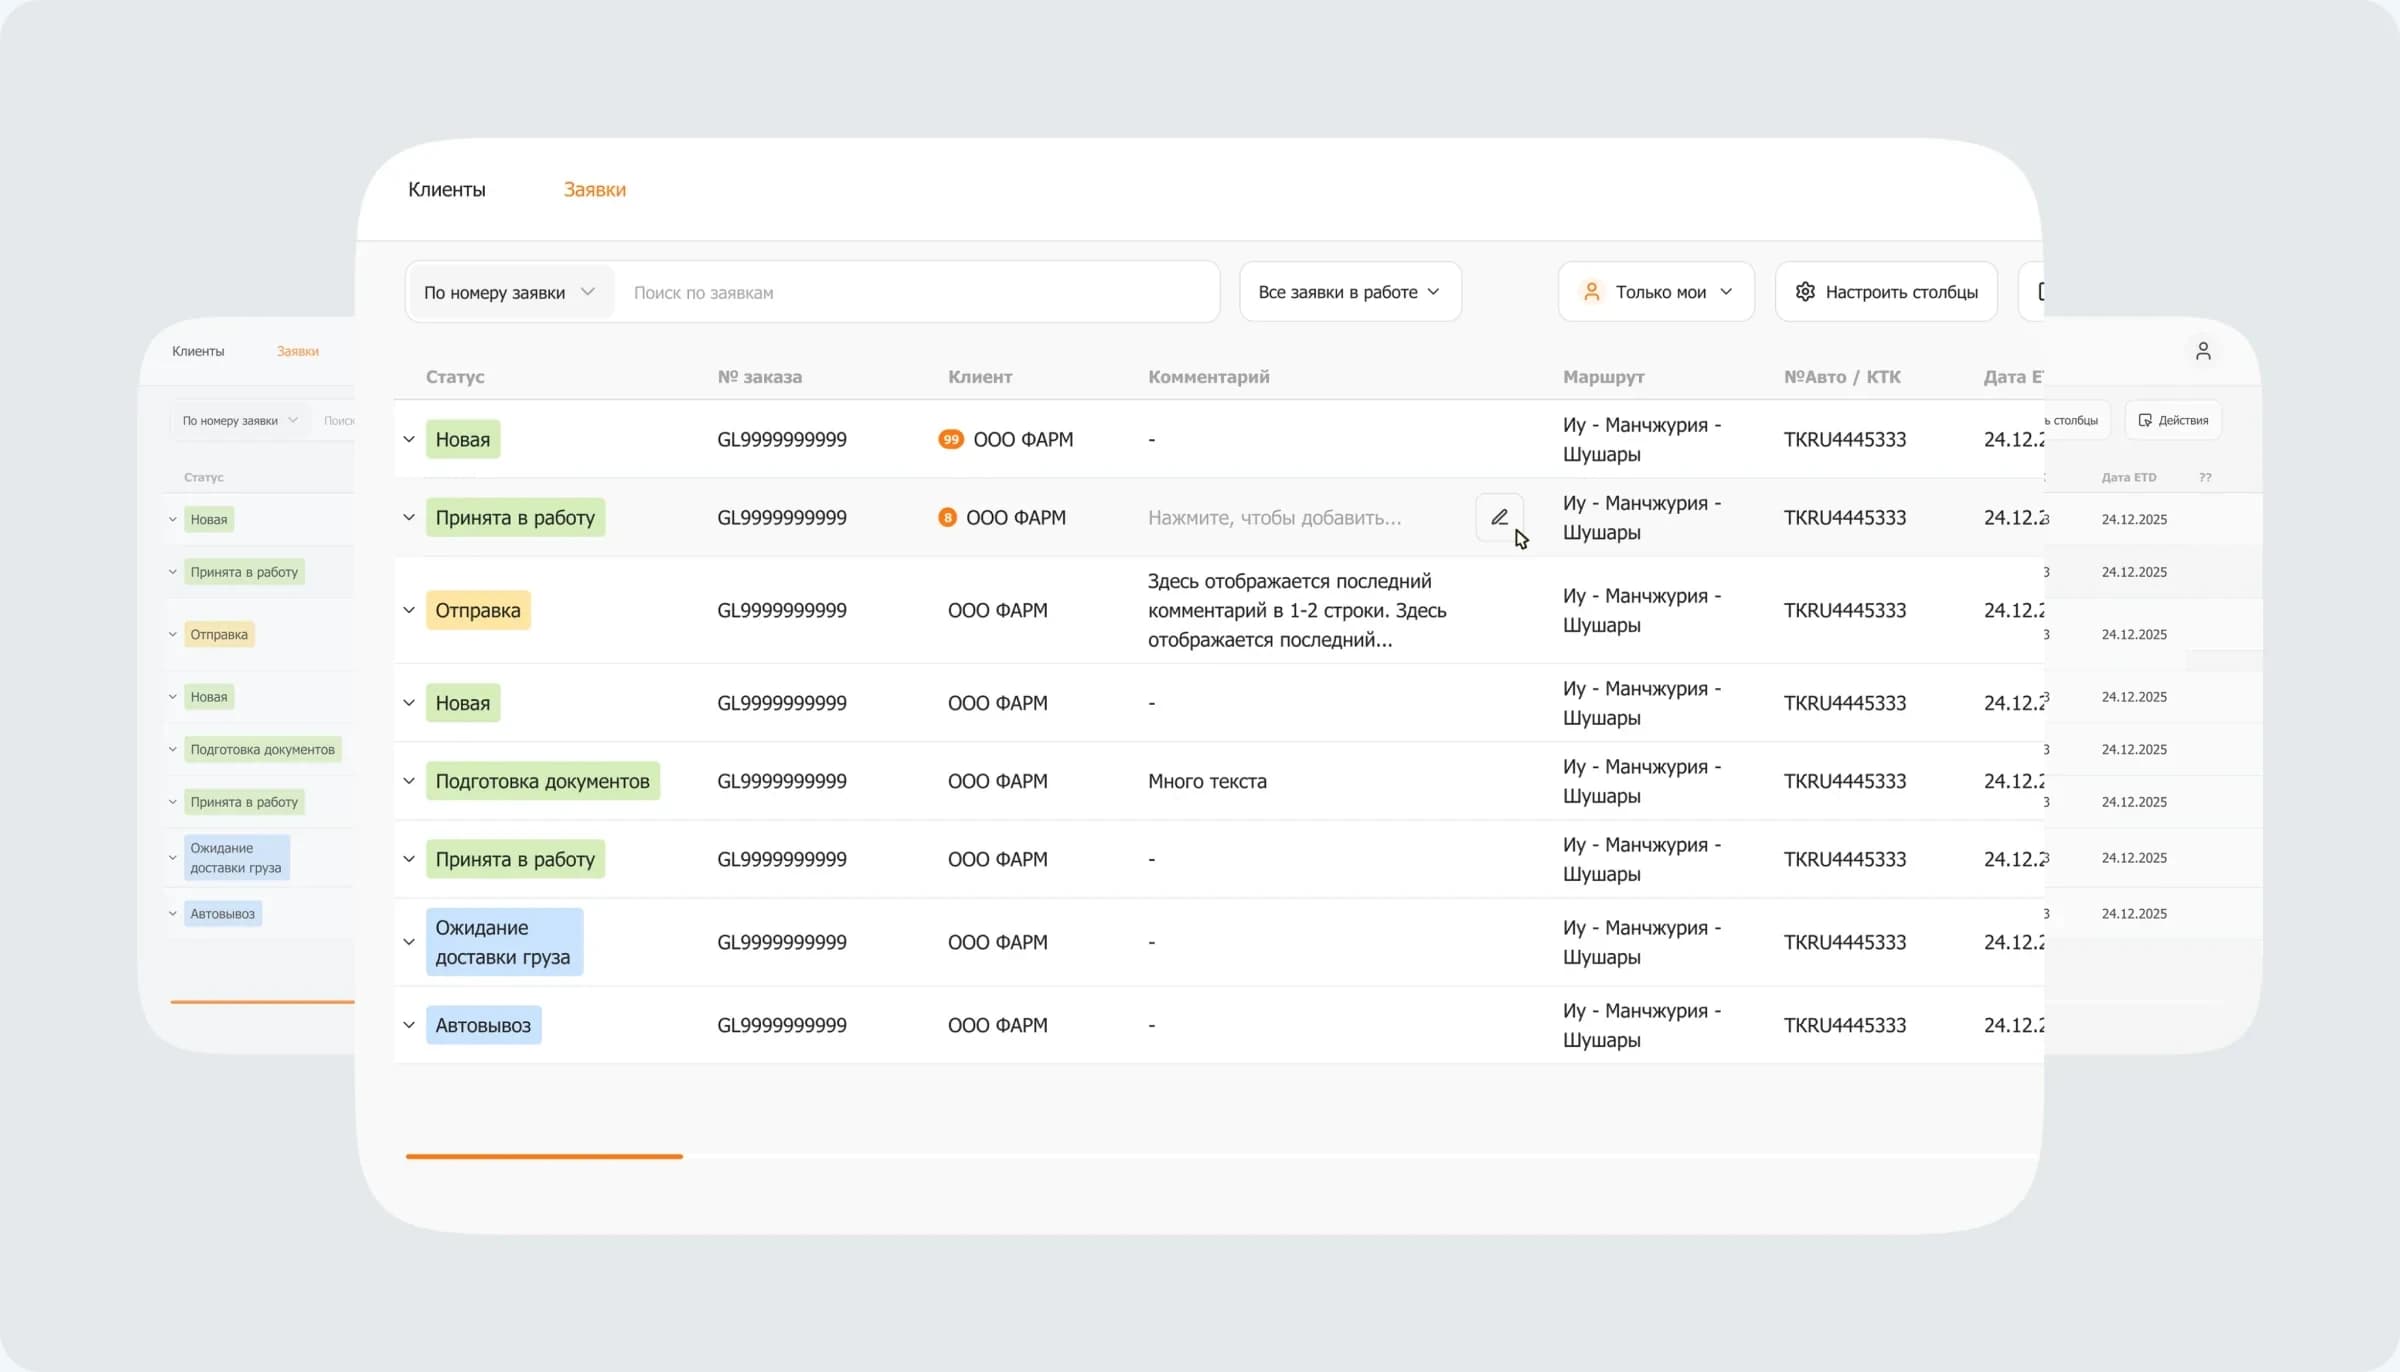Viewport: 2400px width, 1372px height.
Task: Click the Иу - Манчжурия - Шушары route, Отправка row
Action: 1642,610
